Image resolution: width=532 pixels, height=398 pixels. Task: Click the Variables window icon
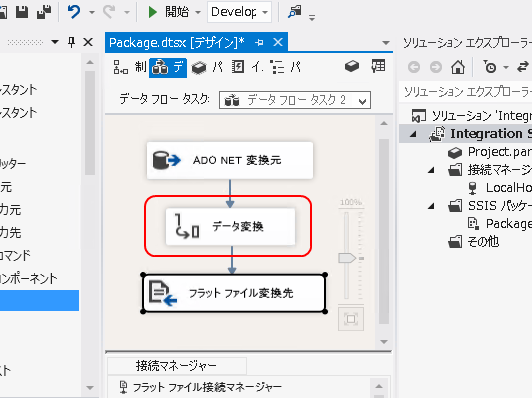378,66
